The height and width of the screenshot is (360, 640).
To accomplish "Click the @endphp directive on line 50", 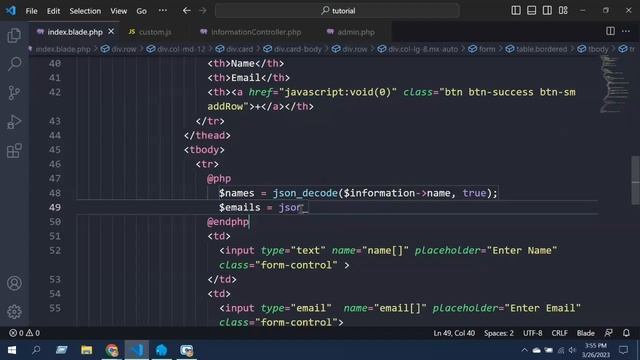I will pos(228,222).
